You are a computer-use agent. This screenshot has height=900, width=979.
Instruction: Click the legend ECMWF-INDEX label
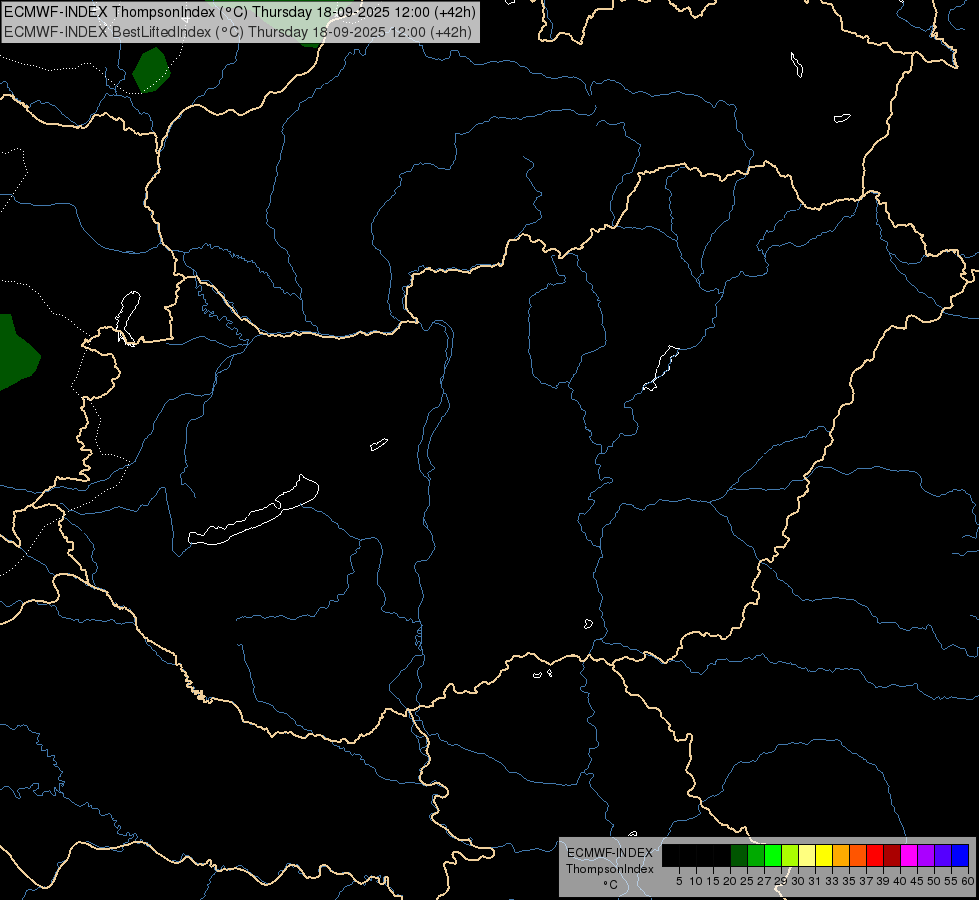pyautogui.click(x=609, y=853)
